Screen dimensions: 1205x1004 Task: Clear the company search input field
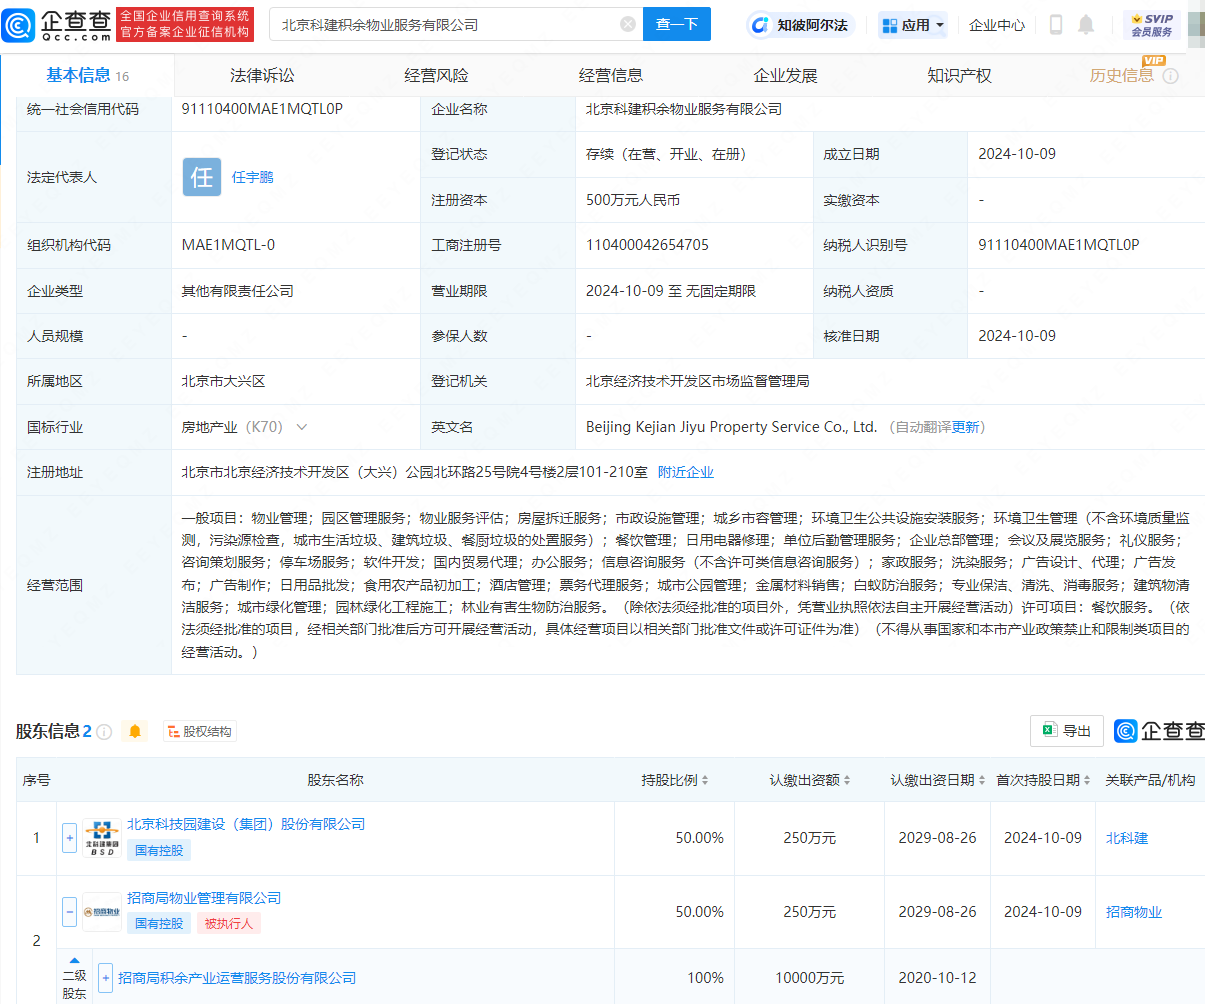click(x=628, y=24)
